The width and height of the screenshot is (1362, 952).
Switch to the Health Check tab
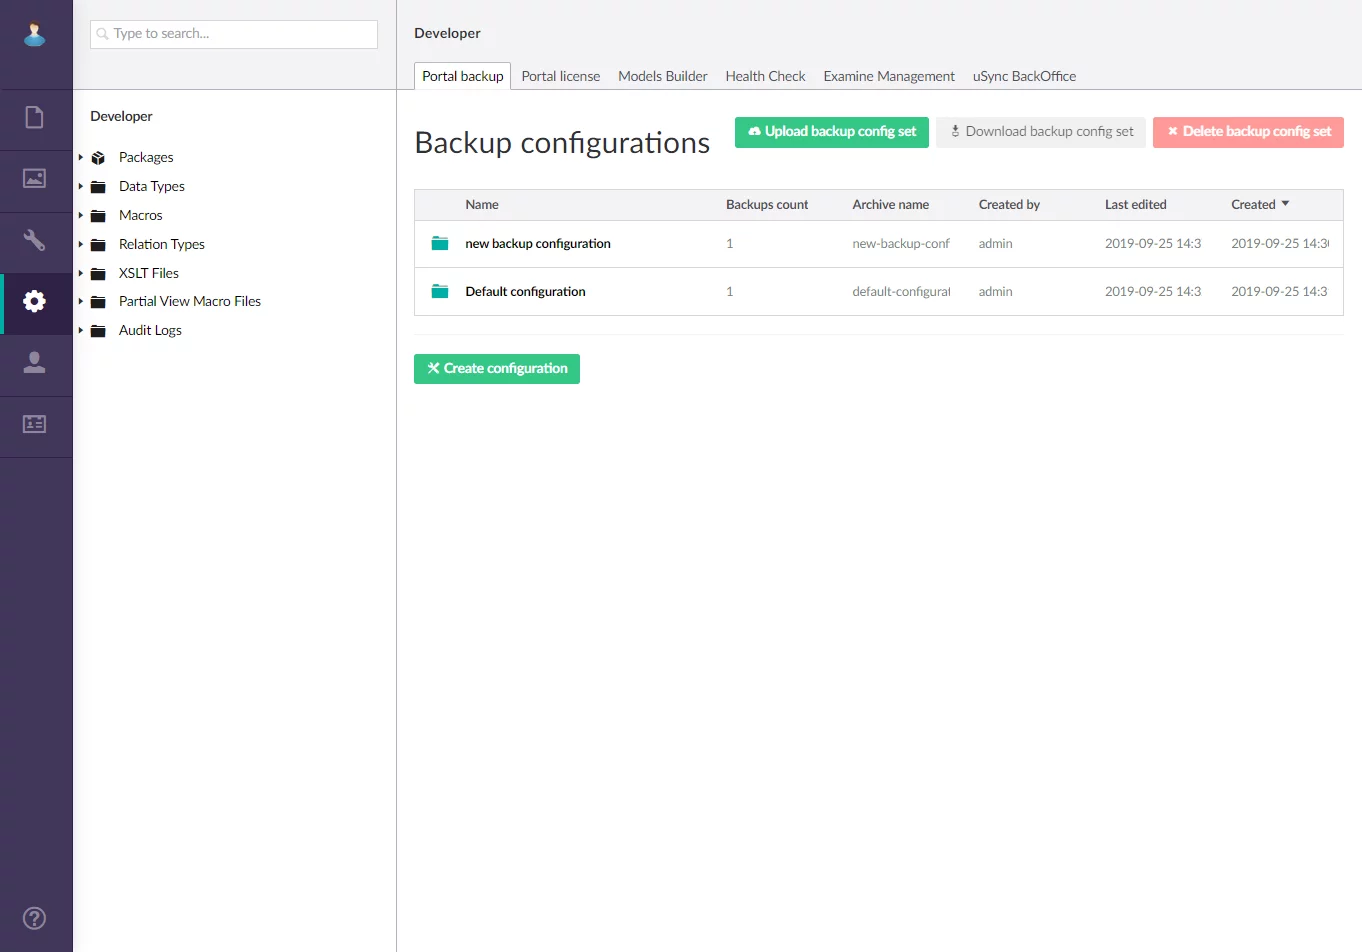(765, 76)
